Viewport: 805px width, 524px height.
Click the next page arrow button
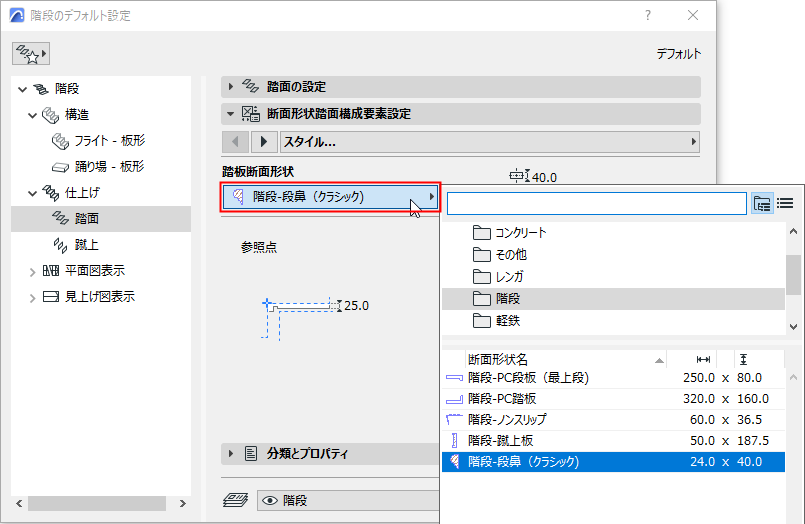[x=264, y=142]
